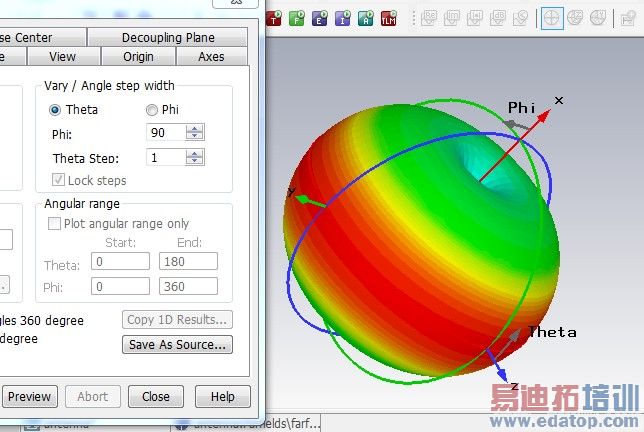Viewport: 644px width, 432px height.
Task: Click the dB scale plot icon
Action: coord(498,18)
